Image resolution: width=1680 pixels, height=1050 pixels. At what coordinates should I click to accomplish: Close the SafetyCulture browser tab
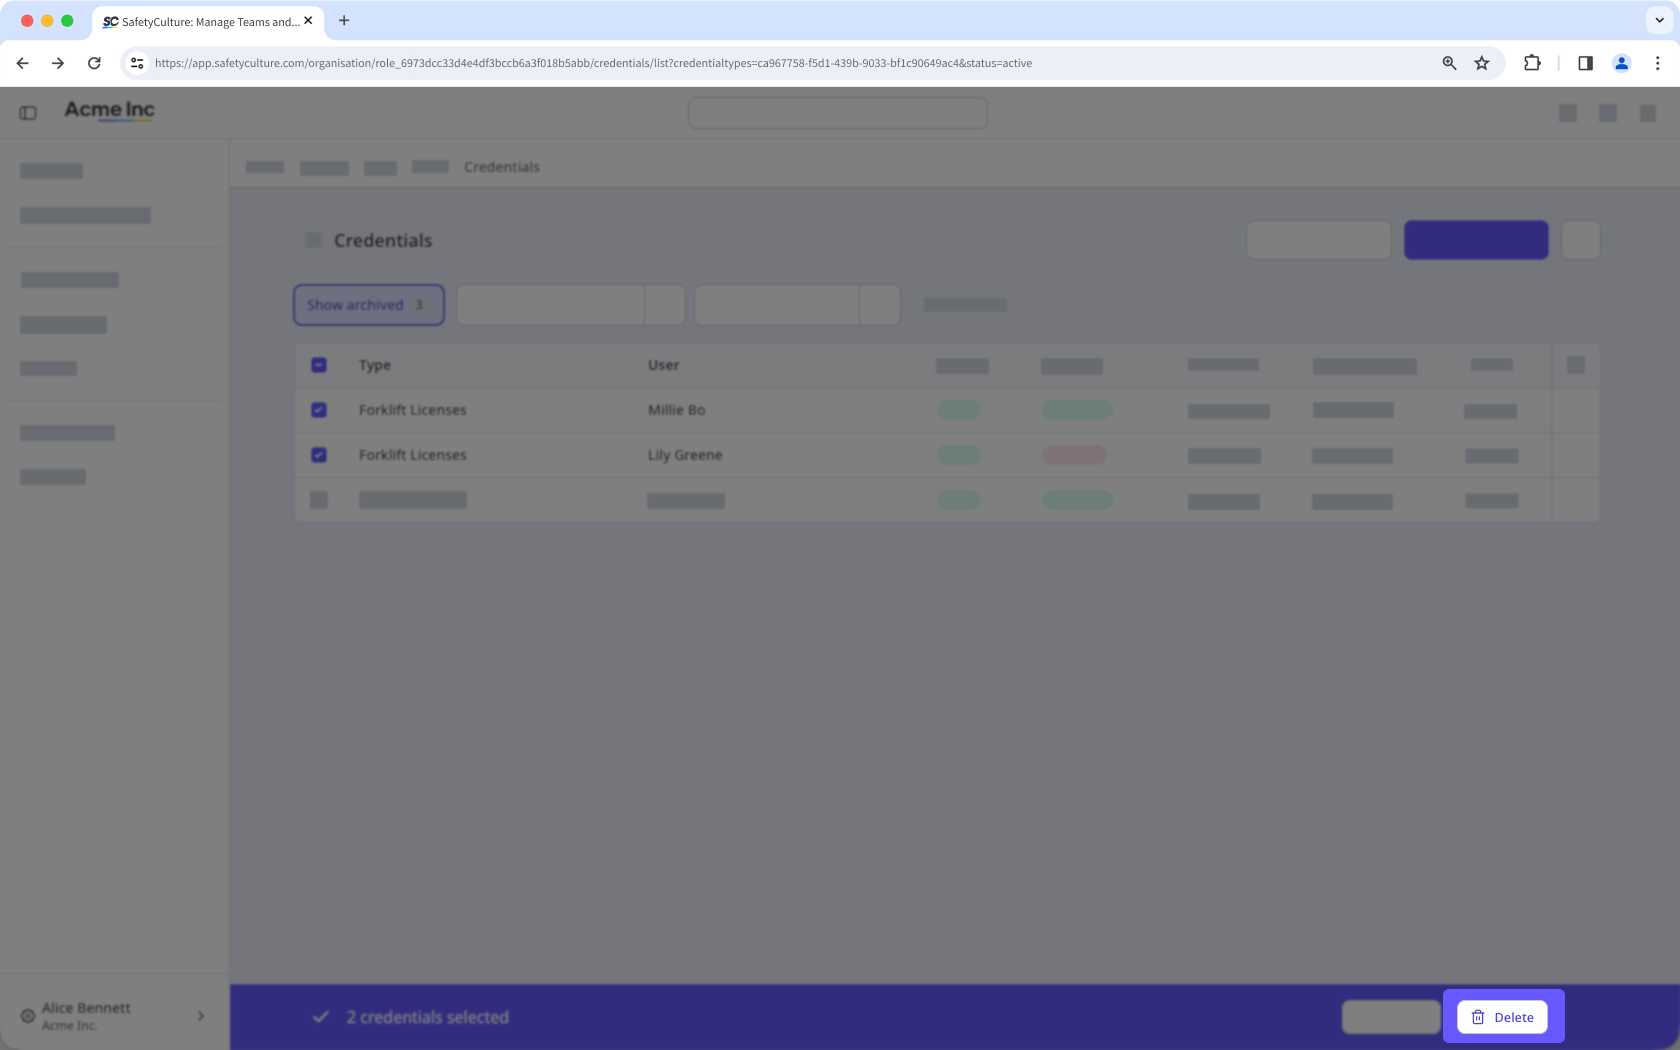308,20
